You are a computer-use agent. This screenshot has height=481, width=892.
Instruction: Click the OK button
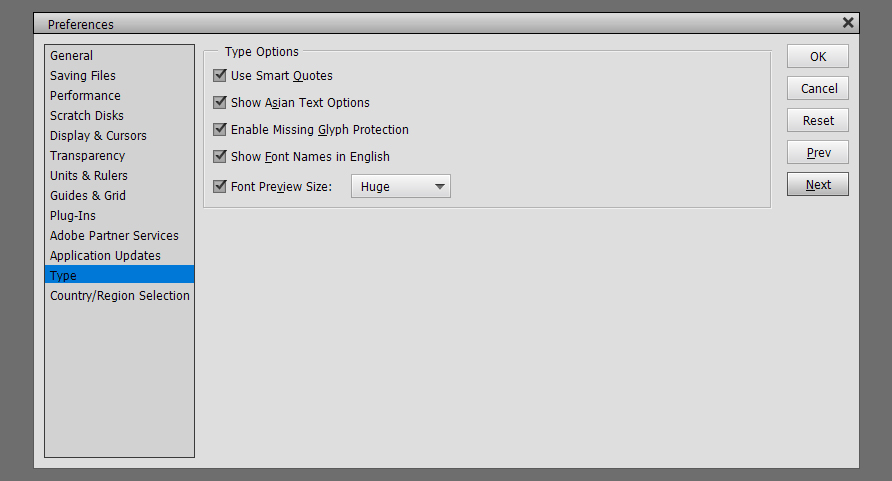(x=817, y=56)
